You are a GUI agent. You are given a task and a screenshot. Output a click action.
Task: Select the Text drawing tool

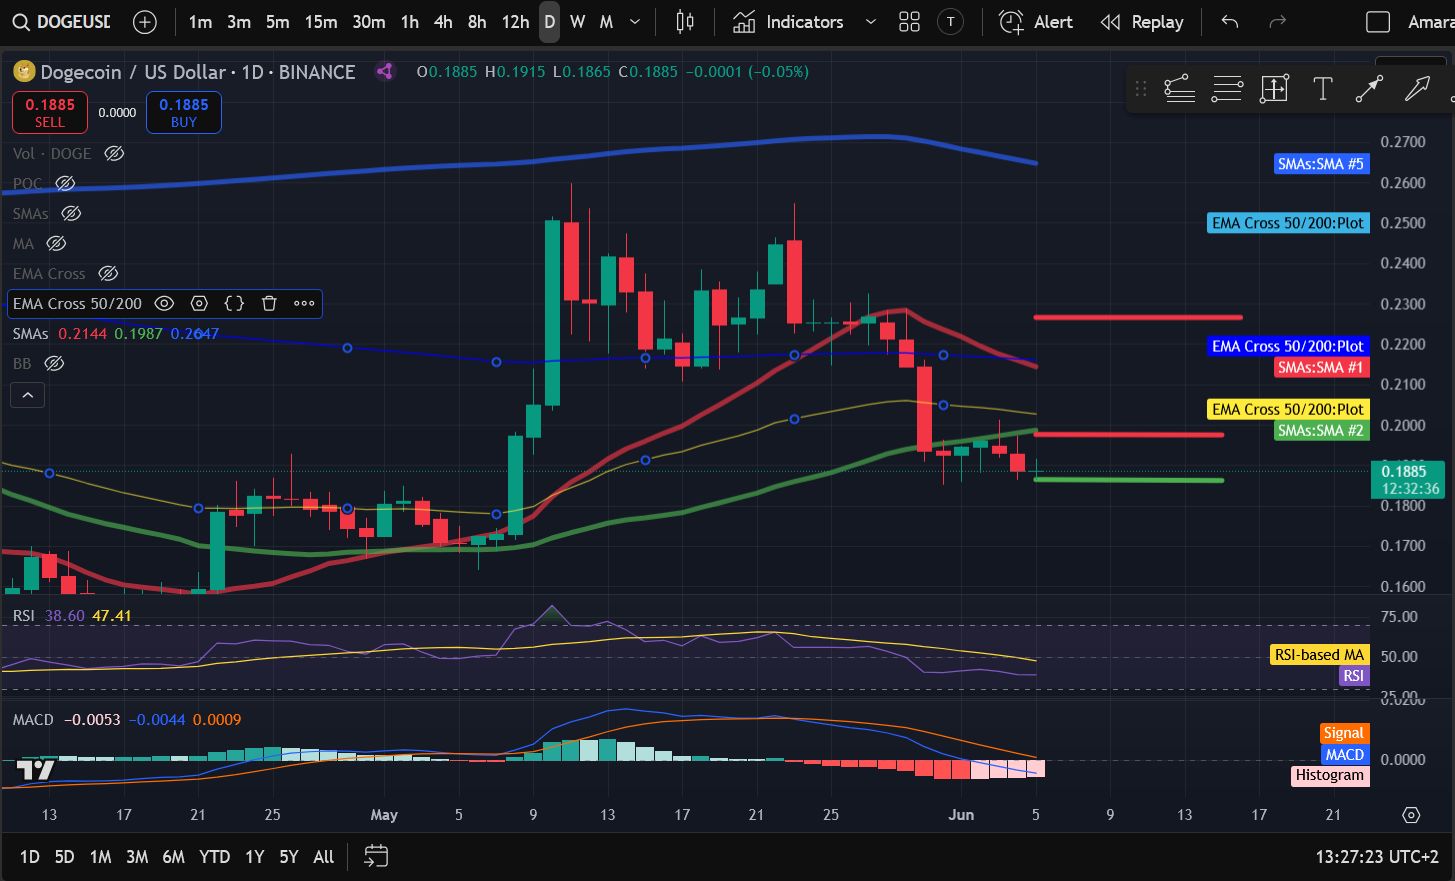1322,89
